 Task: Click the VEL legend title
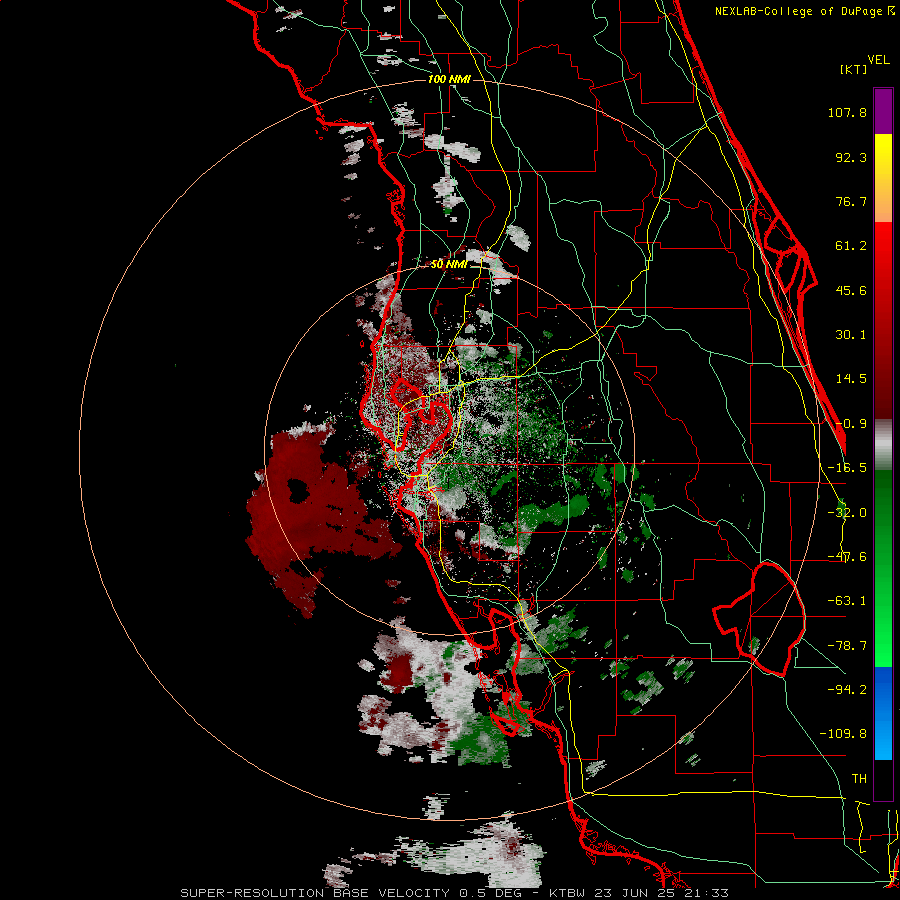878,60
